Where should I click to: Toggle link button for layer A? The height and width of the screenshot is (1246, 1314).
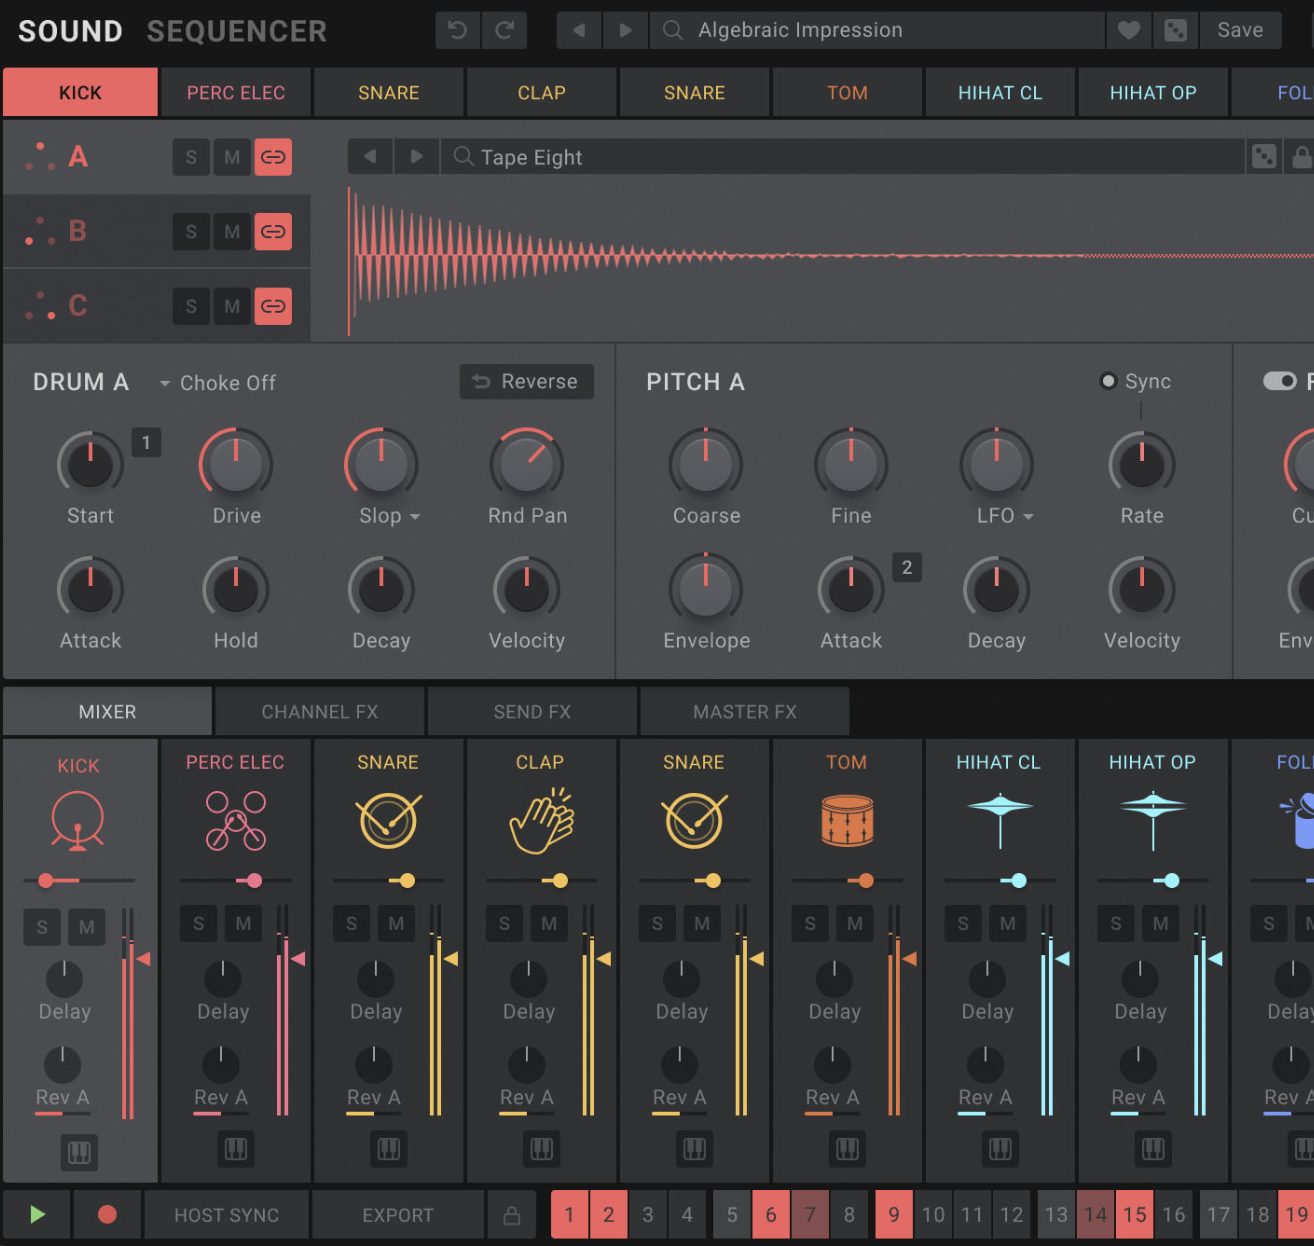273,157
